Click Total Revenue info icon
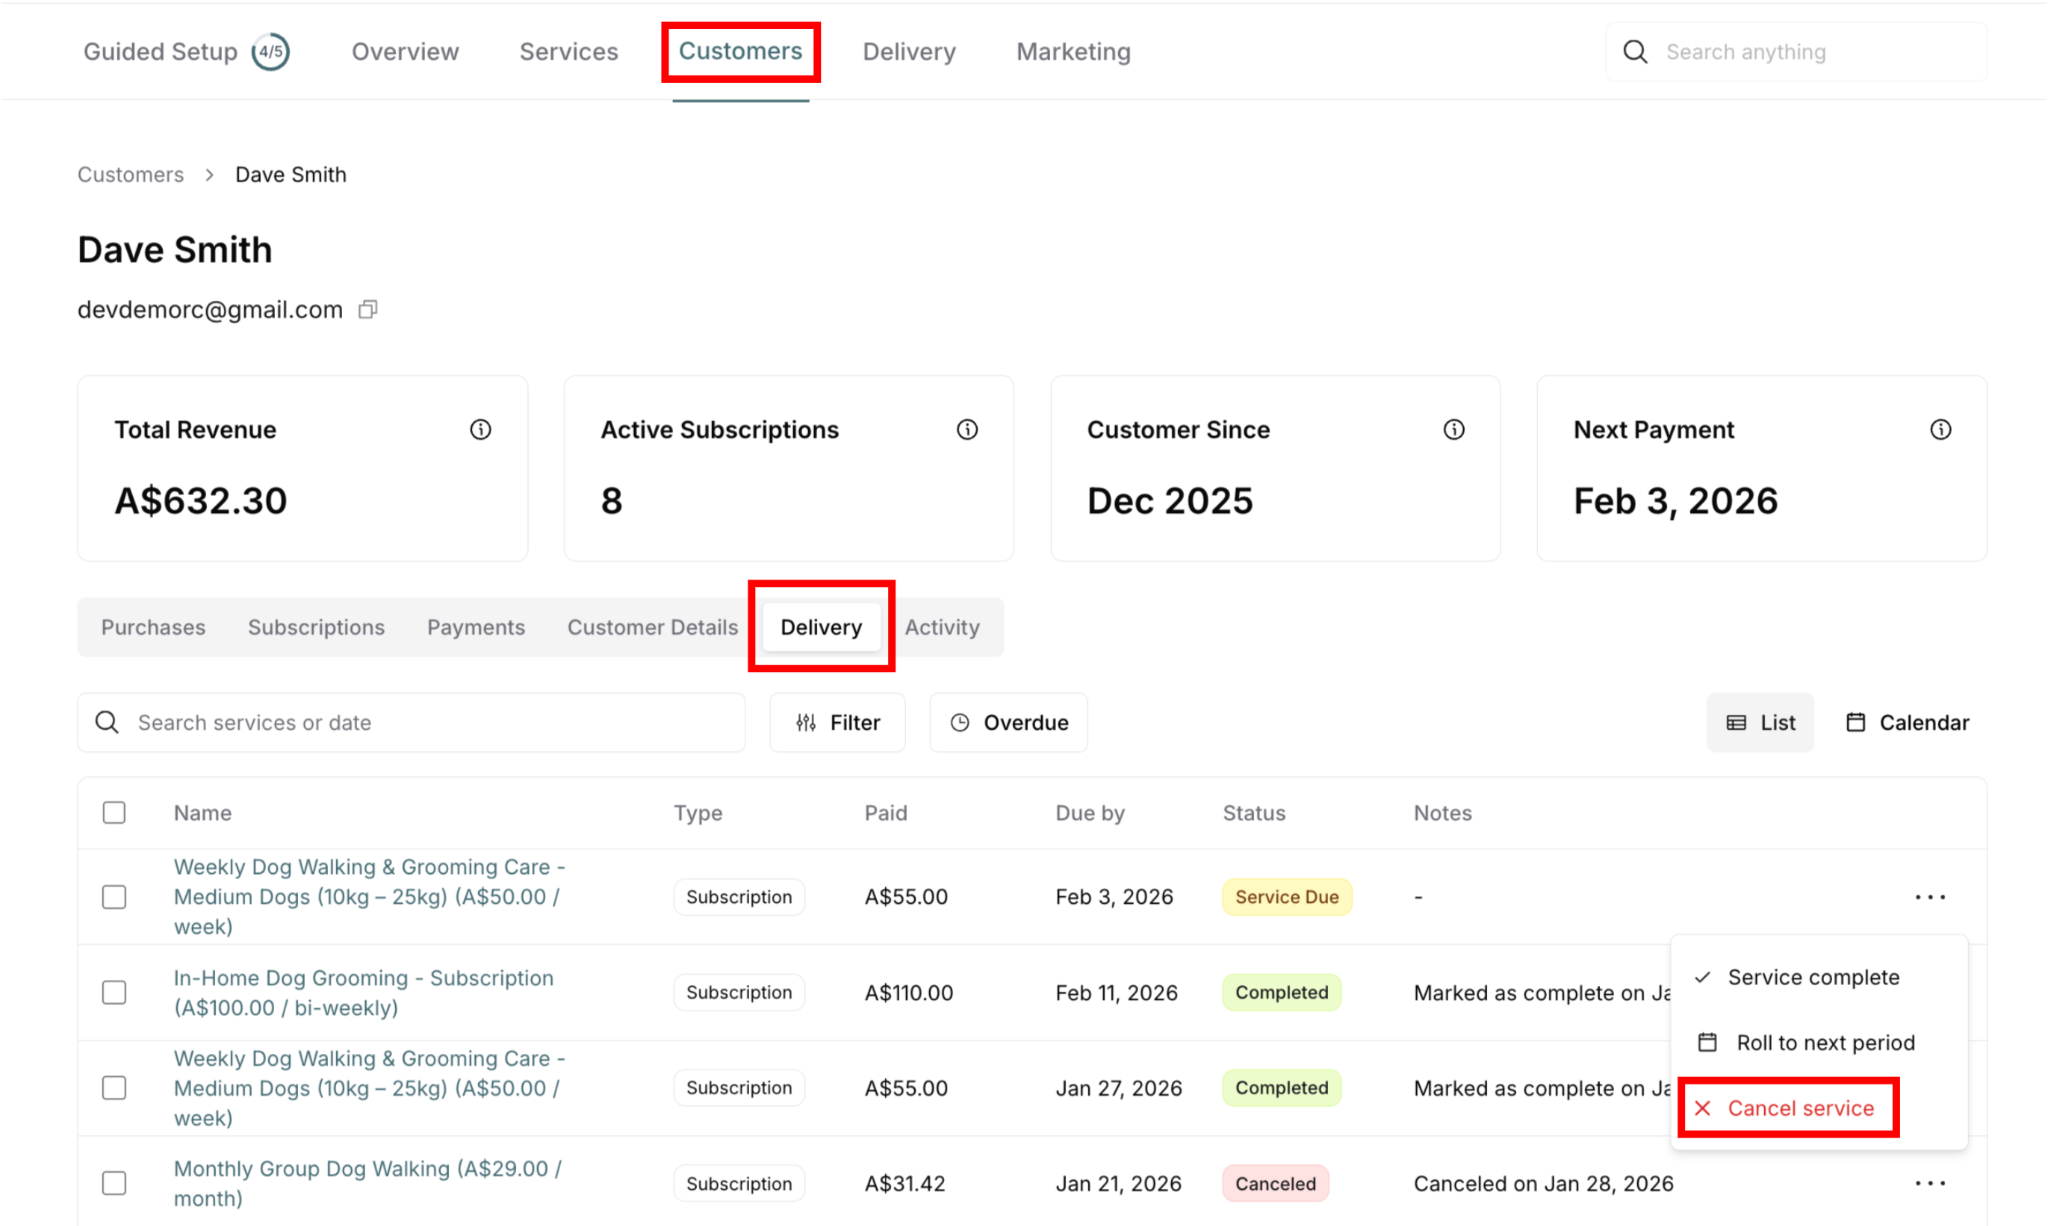 (481, 430)
